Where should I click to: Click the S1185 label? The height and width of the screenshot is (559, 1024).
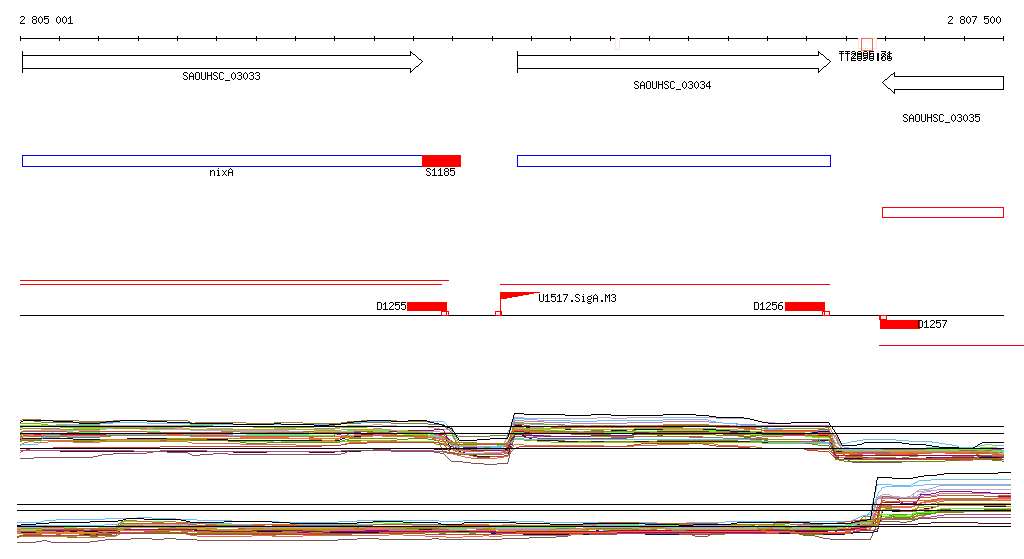pyautogui.click(x=440, y=172)
